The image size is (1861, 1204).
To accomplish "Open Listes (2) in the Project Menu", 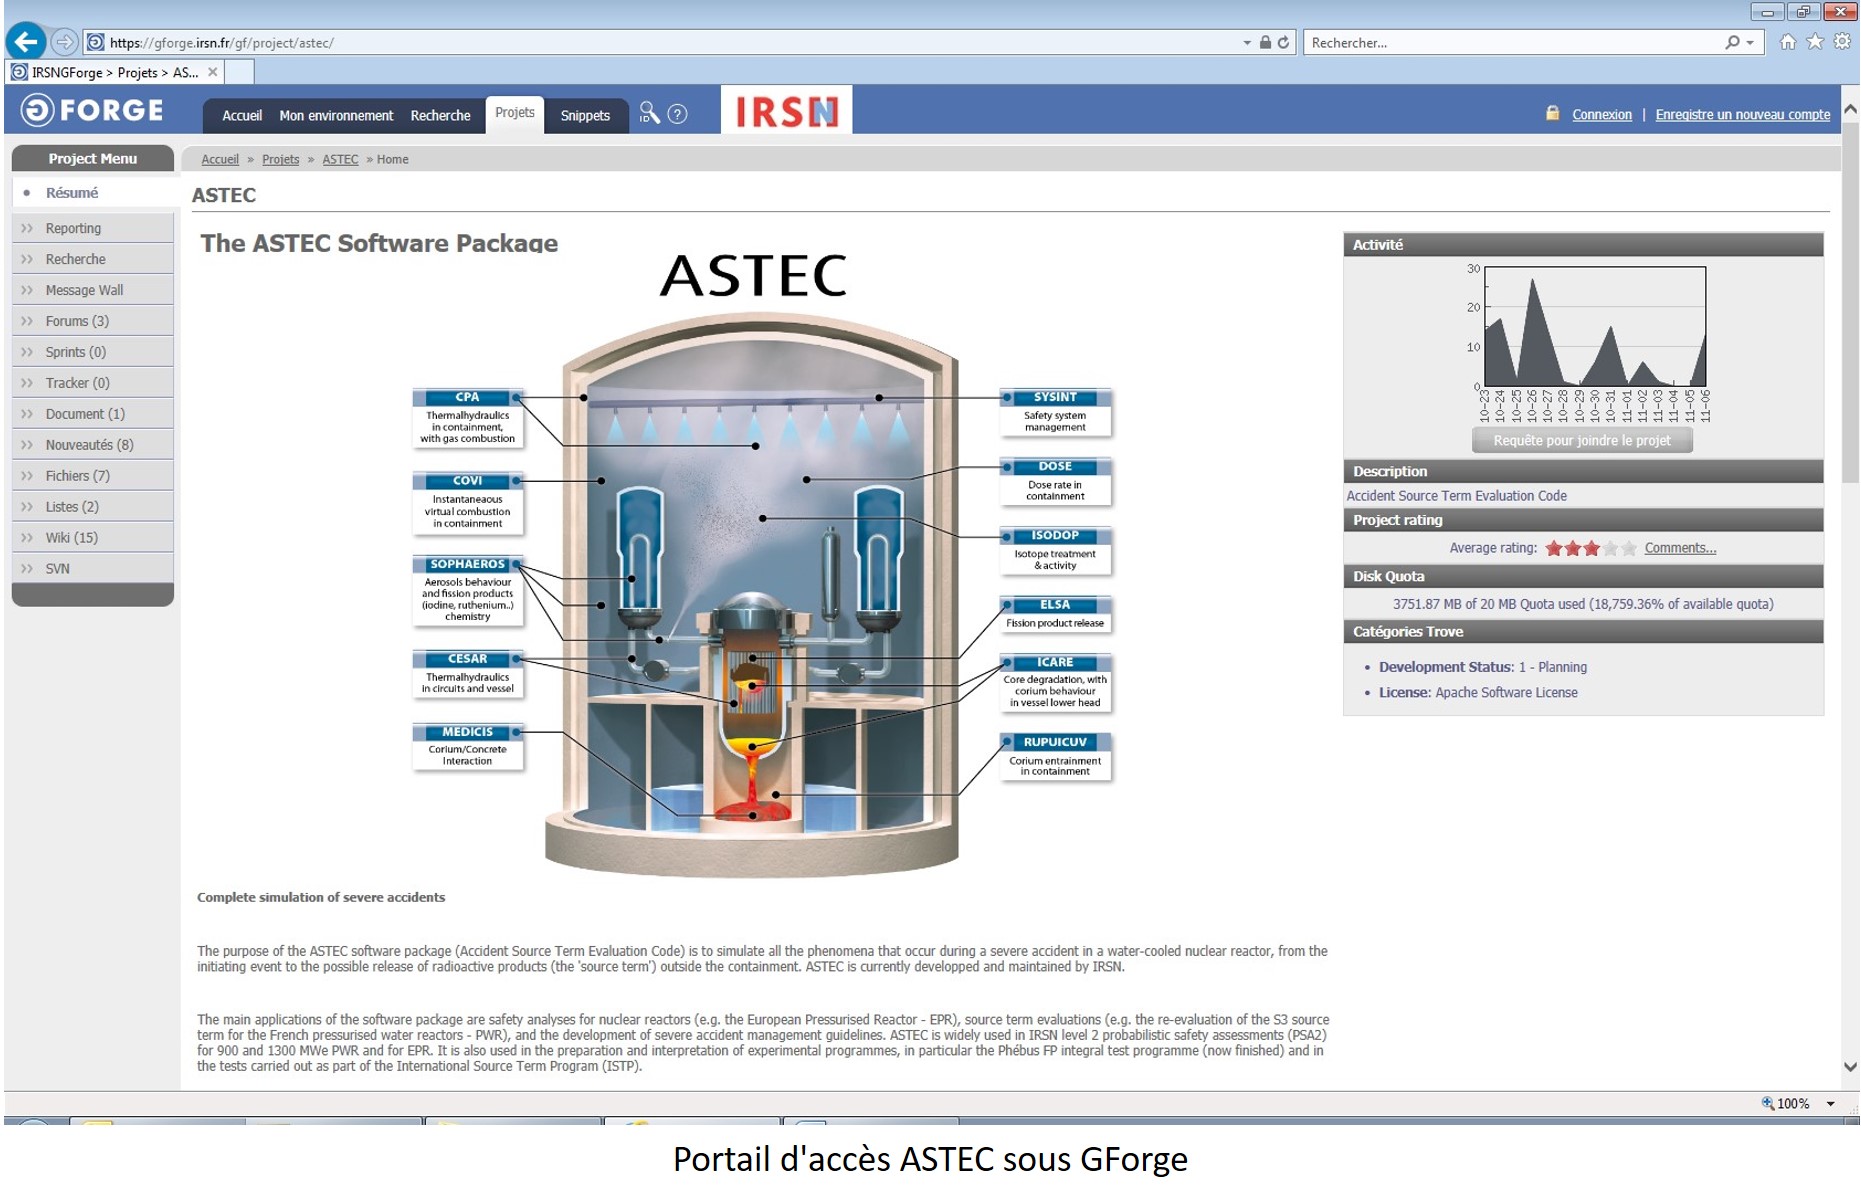I will tap(93, 507).
